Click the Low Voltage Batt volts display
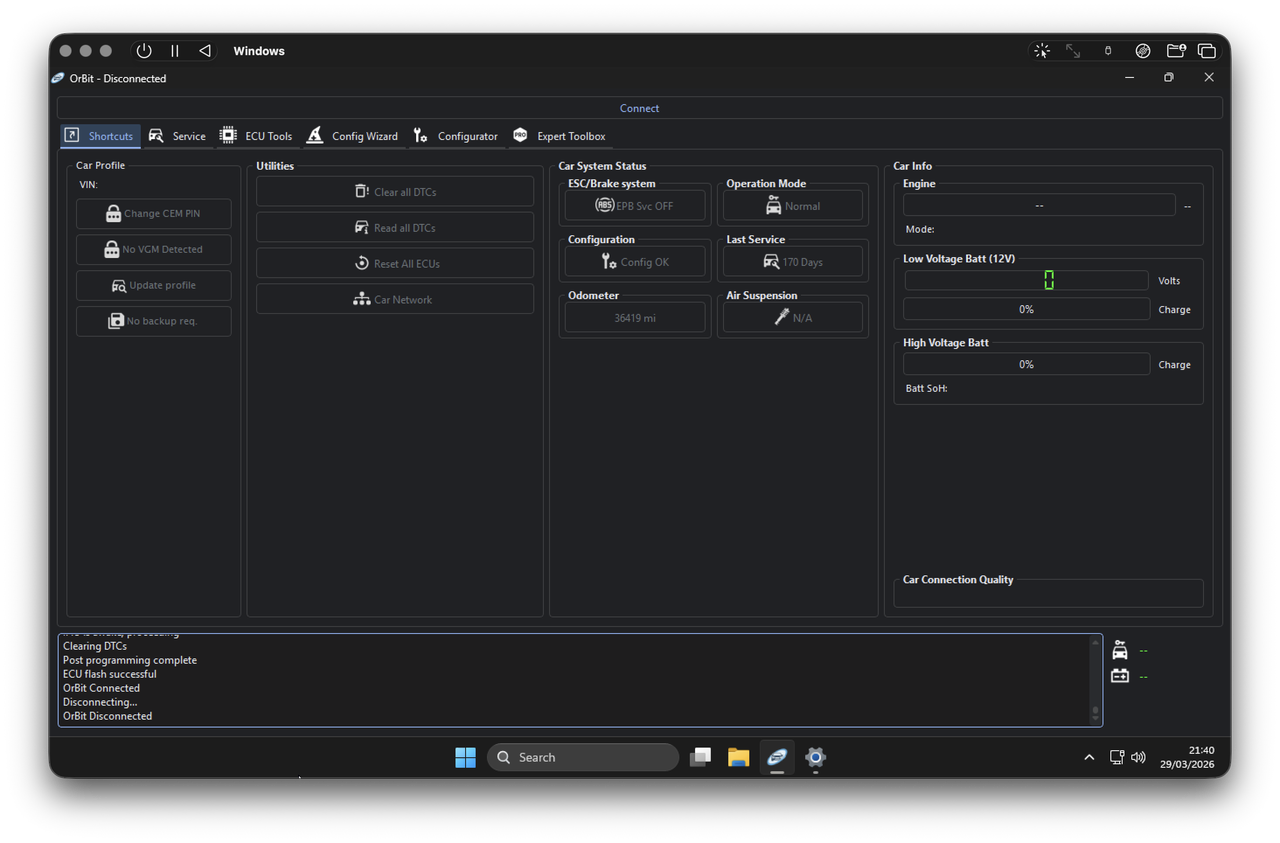The image size is (1280, 843). pos(1026,280)
